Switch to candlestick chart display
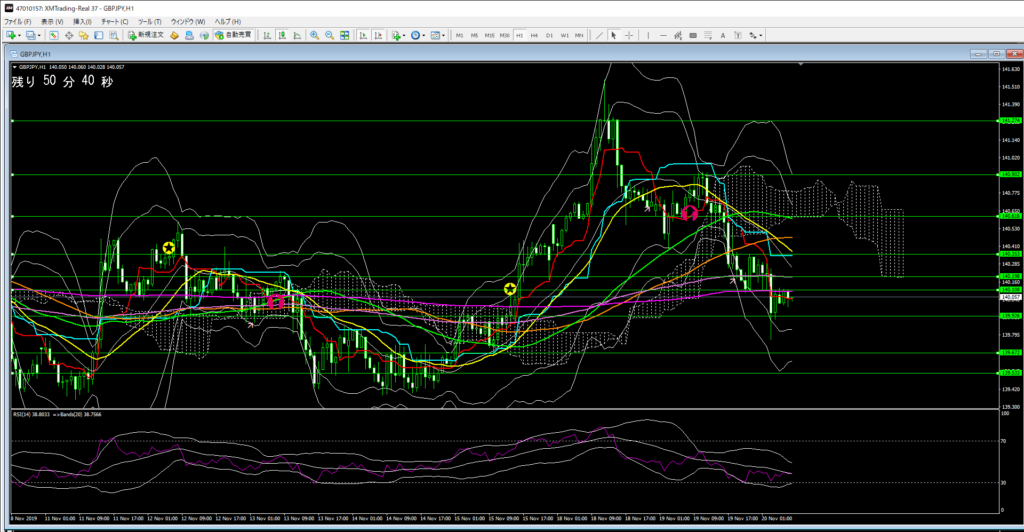The width and height of the screenshot is (1024, 532). [x=282, y=35]
